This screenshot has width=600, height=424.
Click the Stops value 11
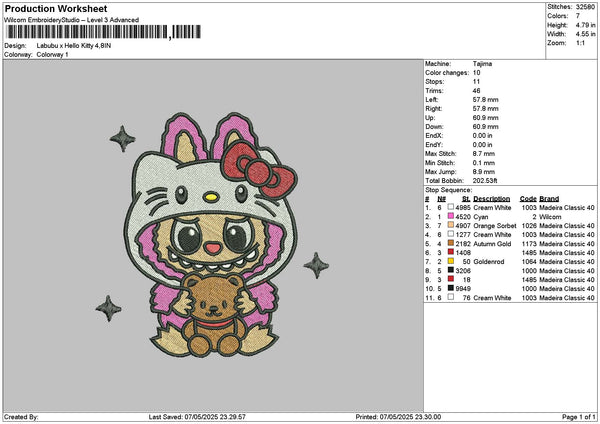coord(476,82)
